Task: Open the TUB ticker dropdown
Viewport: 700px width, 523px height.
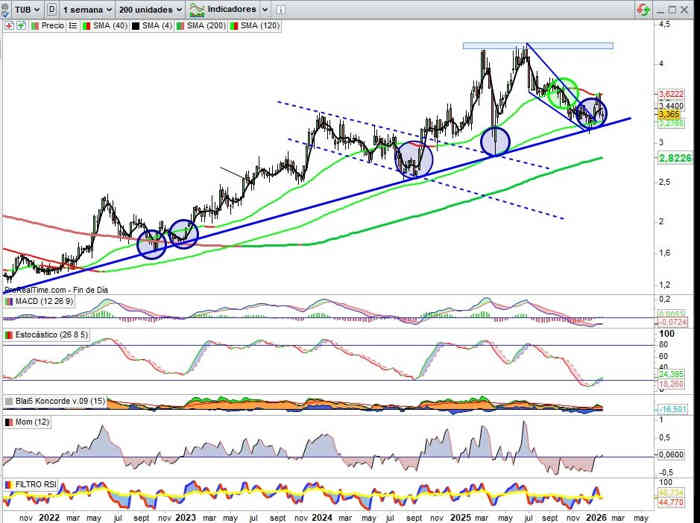Action: pos(22,8)
